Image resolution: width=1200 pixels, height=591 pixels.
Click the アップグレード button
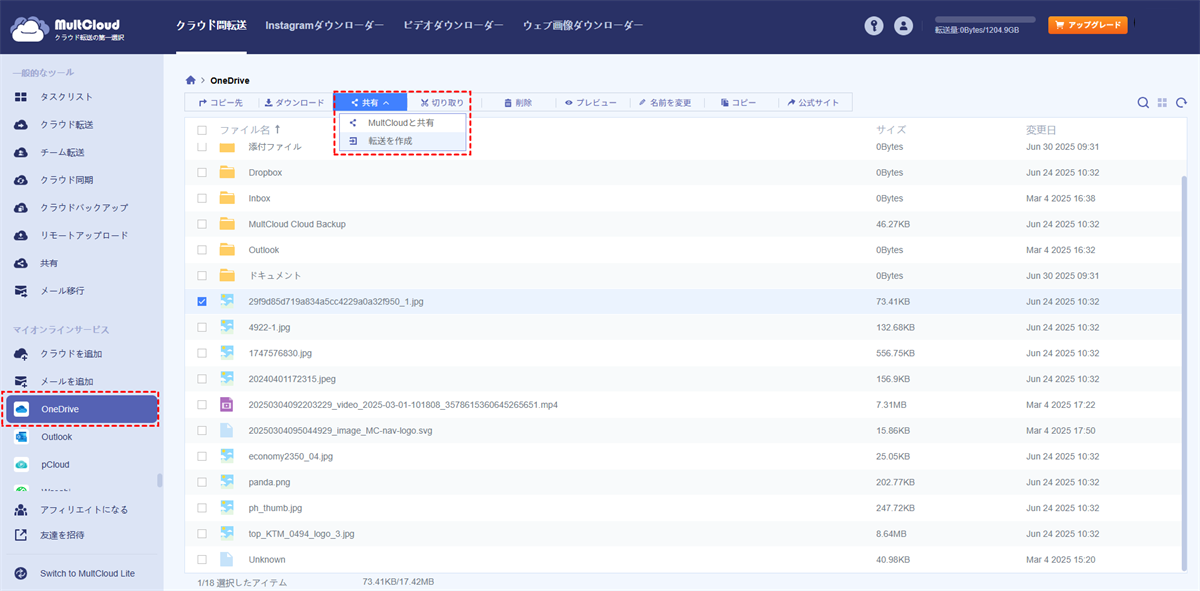[x=1087, y=25]
